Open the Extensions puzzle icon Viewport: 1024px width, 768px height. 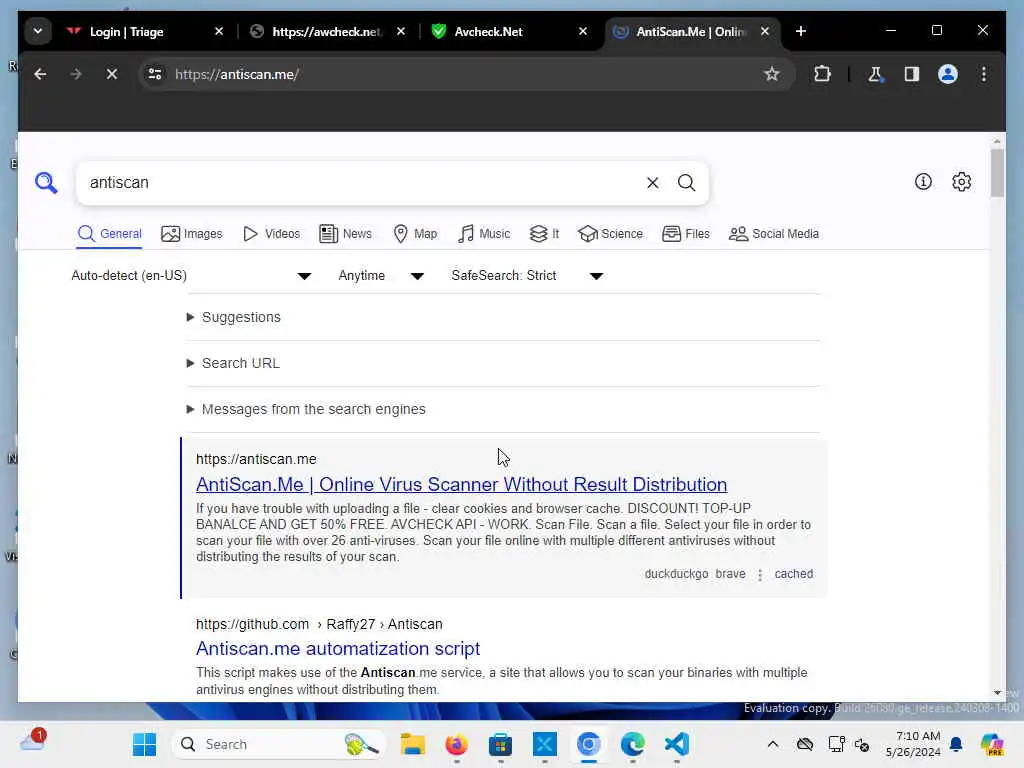pos(822,74)
